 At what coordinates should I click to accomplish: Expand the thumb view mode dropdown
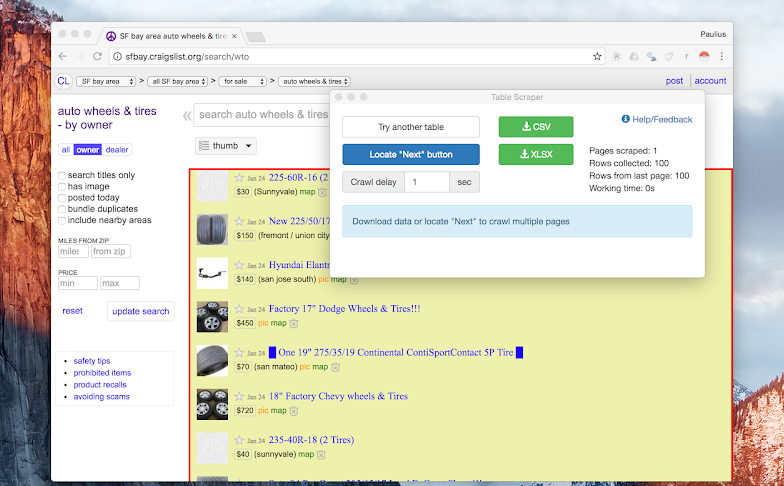[x=226, y=146]
